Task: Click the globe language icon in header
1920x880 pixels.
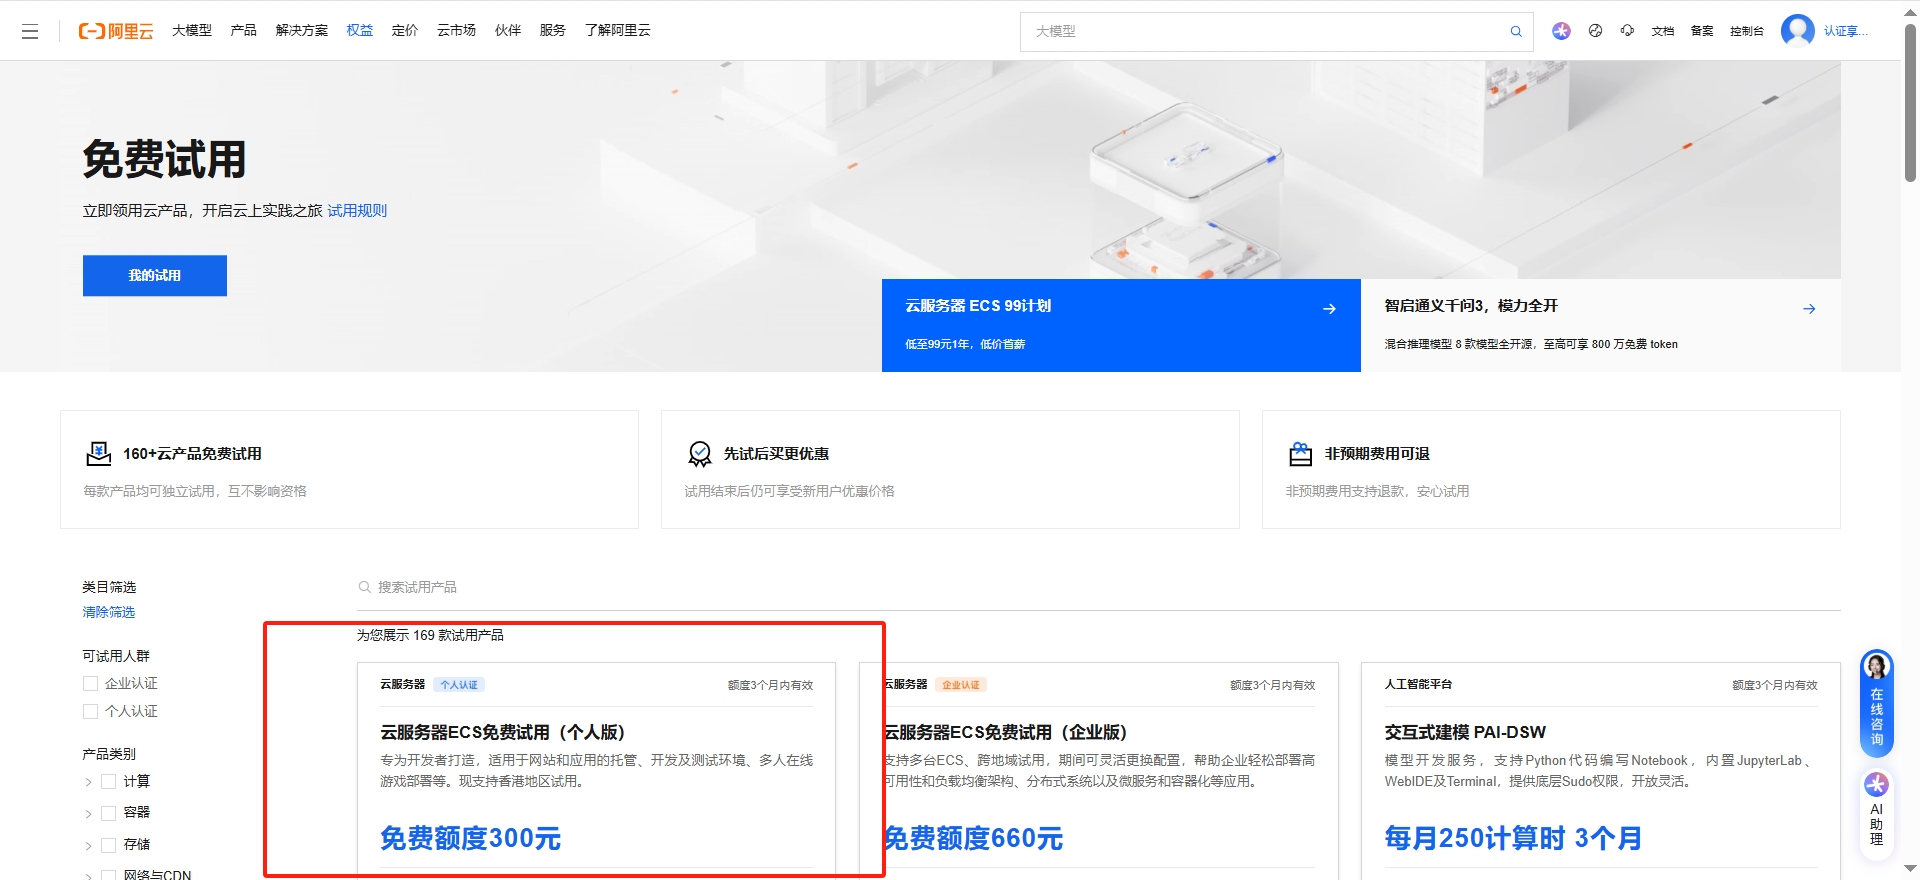Action: 1595,31
